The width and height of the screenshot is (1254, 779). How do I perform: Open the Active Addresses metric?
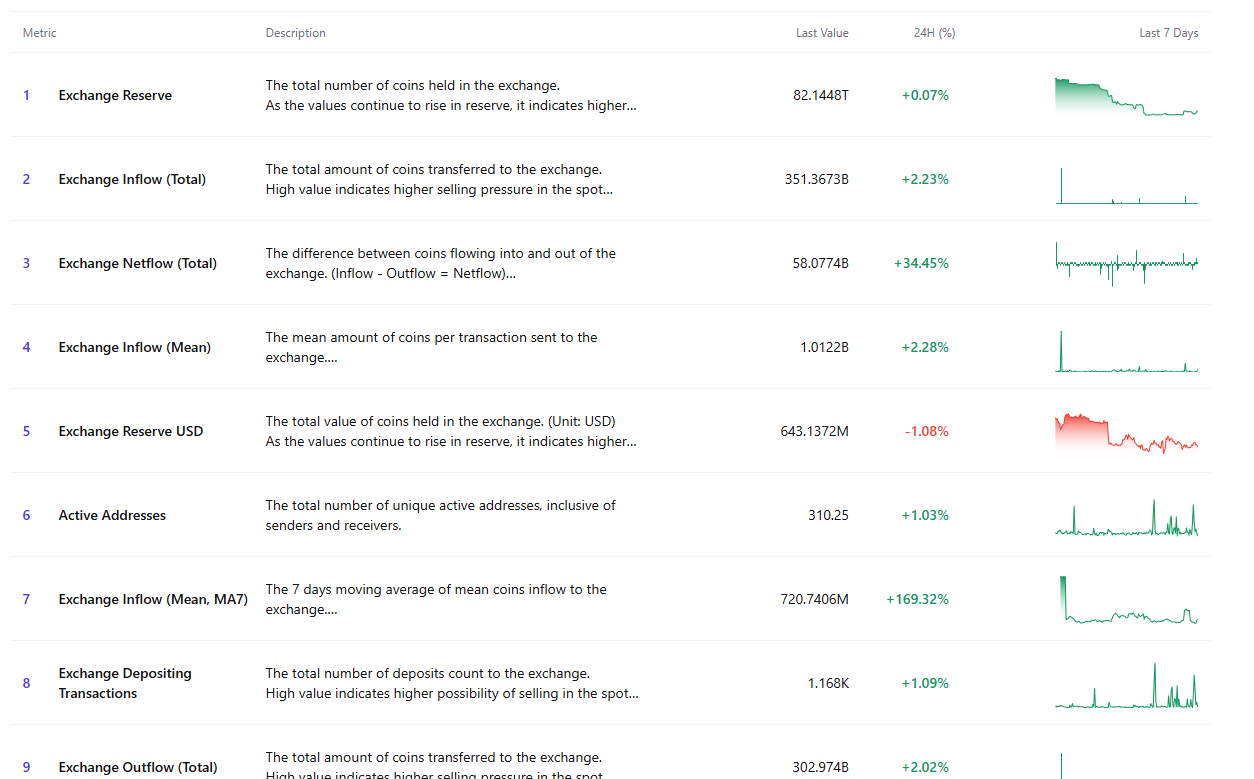[112, 516]
